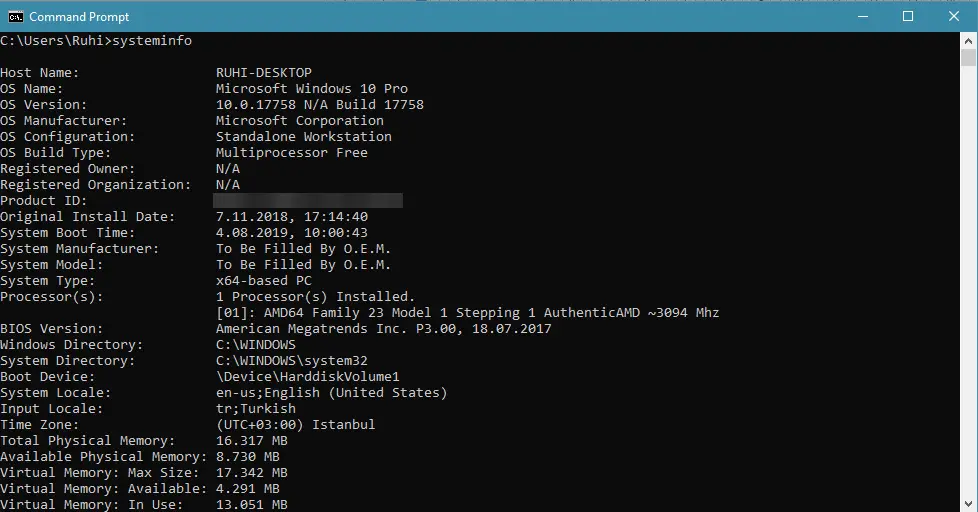This screenshot has width=978, height=512.
Task: Open the Command Prompt system menu icon
Action: 16,17
